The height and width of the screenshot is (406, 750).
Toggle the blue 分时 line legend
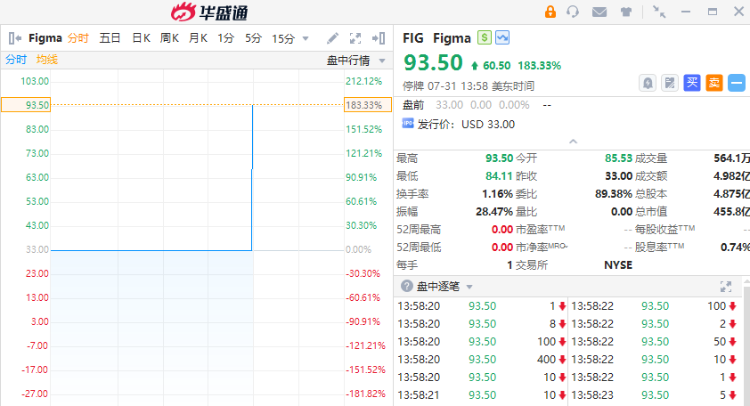pos(16,59)
